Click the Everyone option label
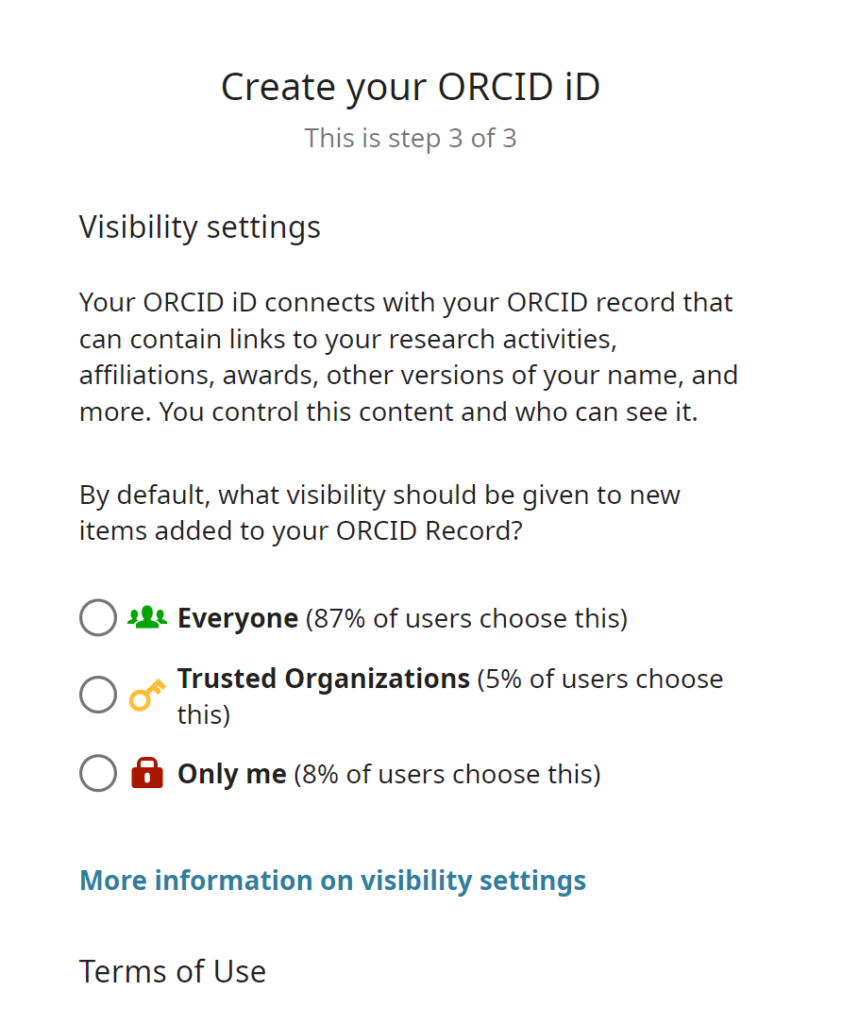 pyautogui.click(x=238, y=617)
